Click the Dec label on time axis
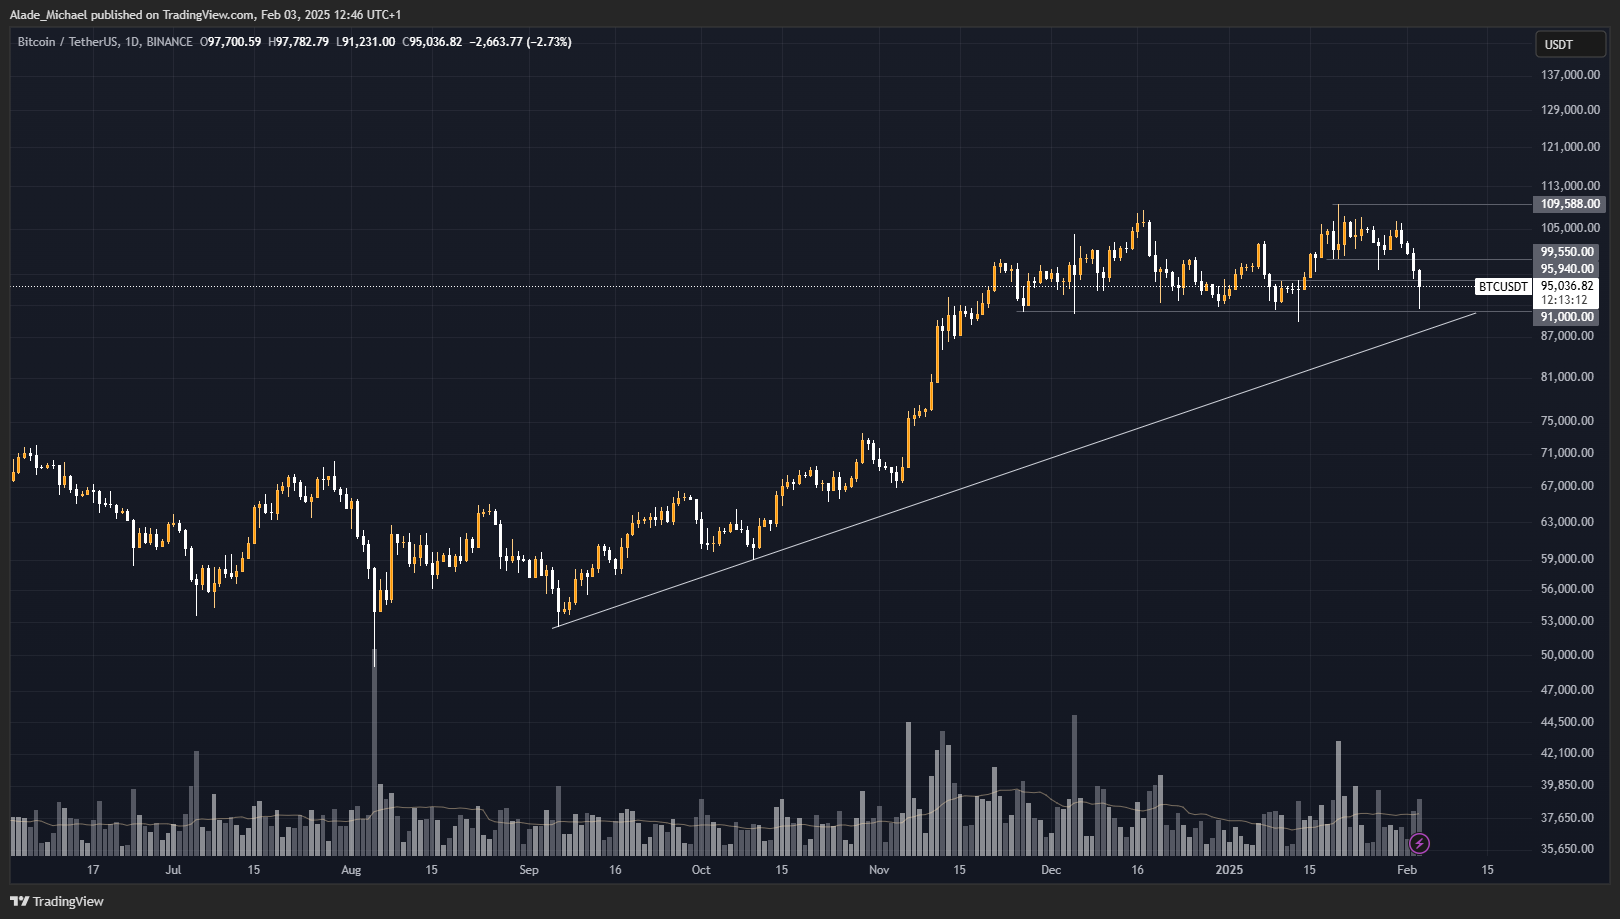1620x919 pixels. (1051, 870)
